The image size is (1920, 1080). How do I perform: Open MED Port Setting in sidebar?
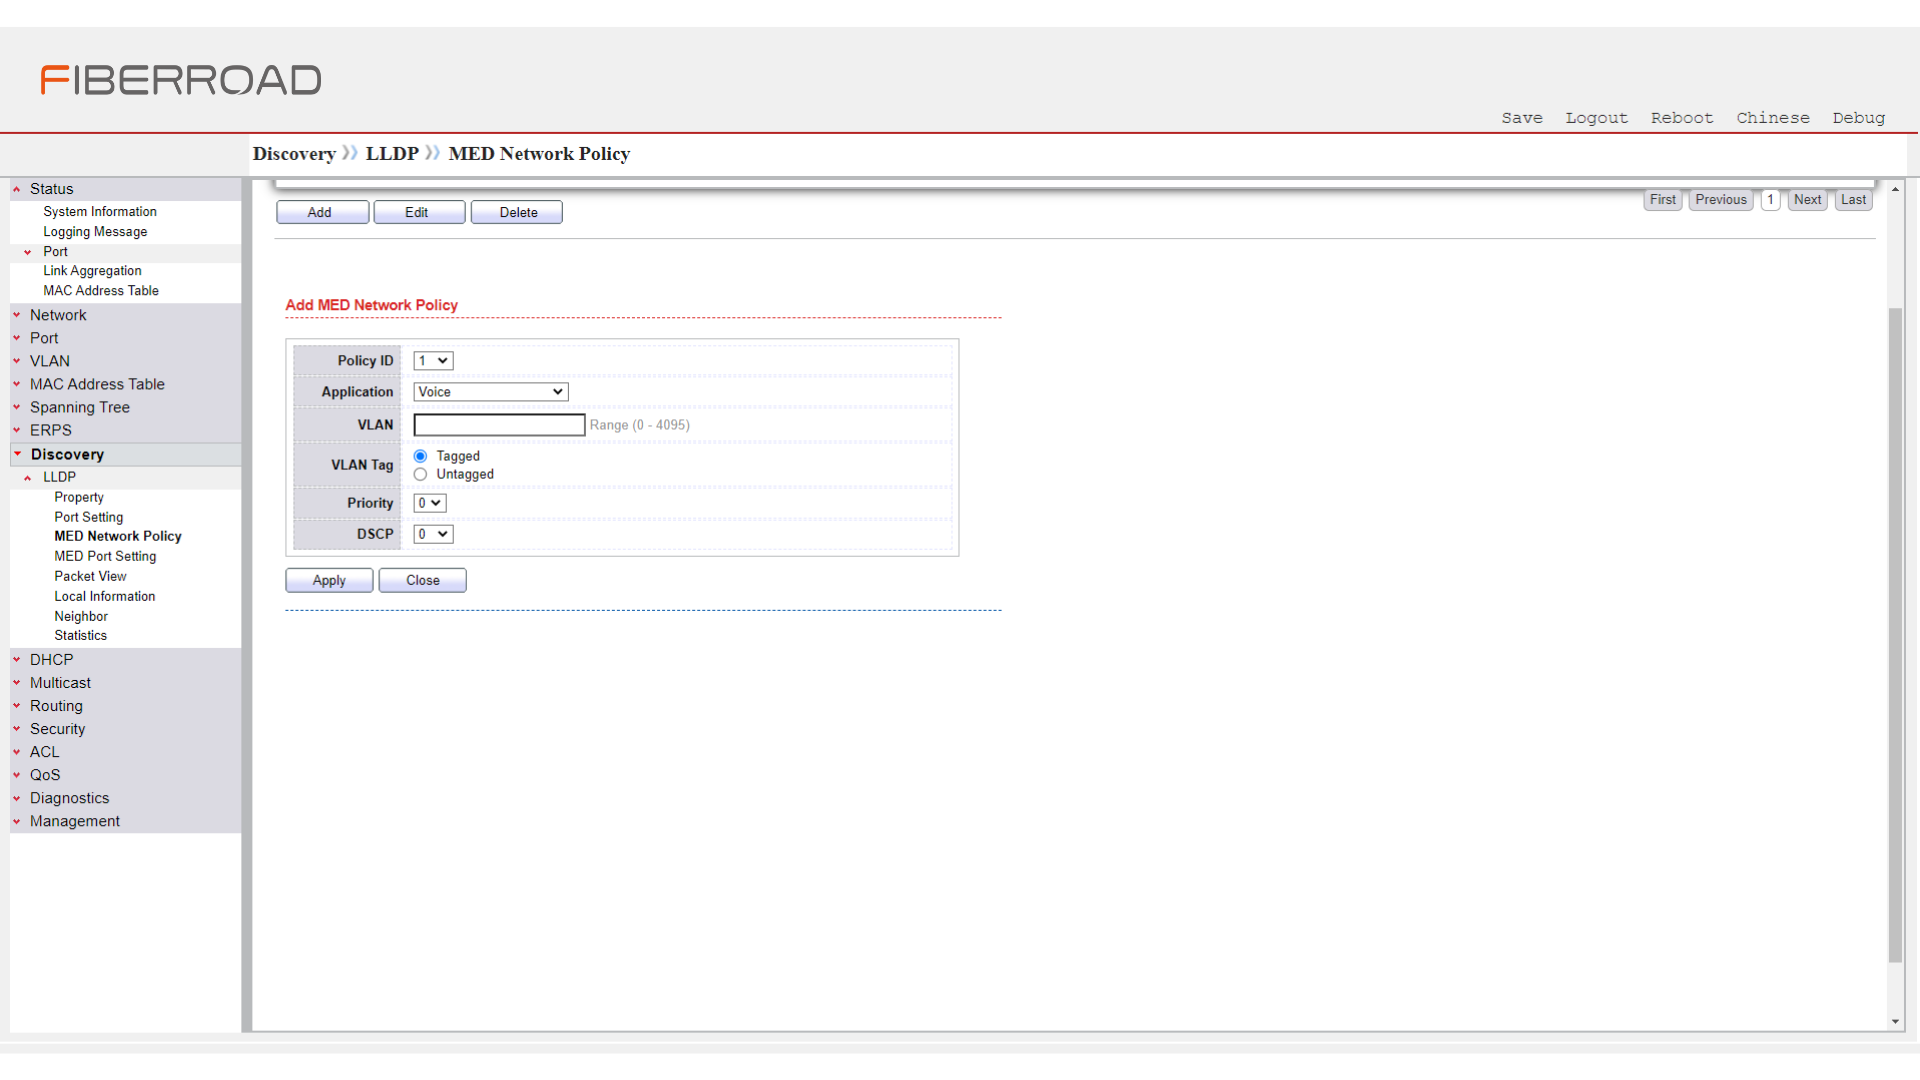pos(105,557)
